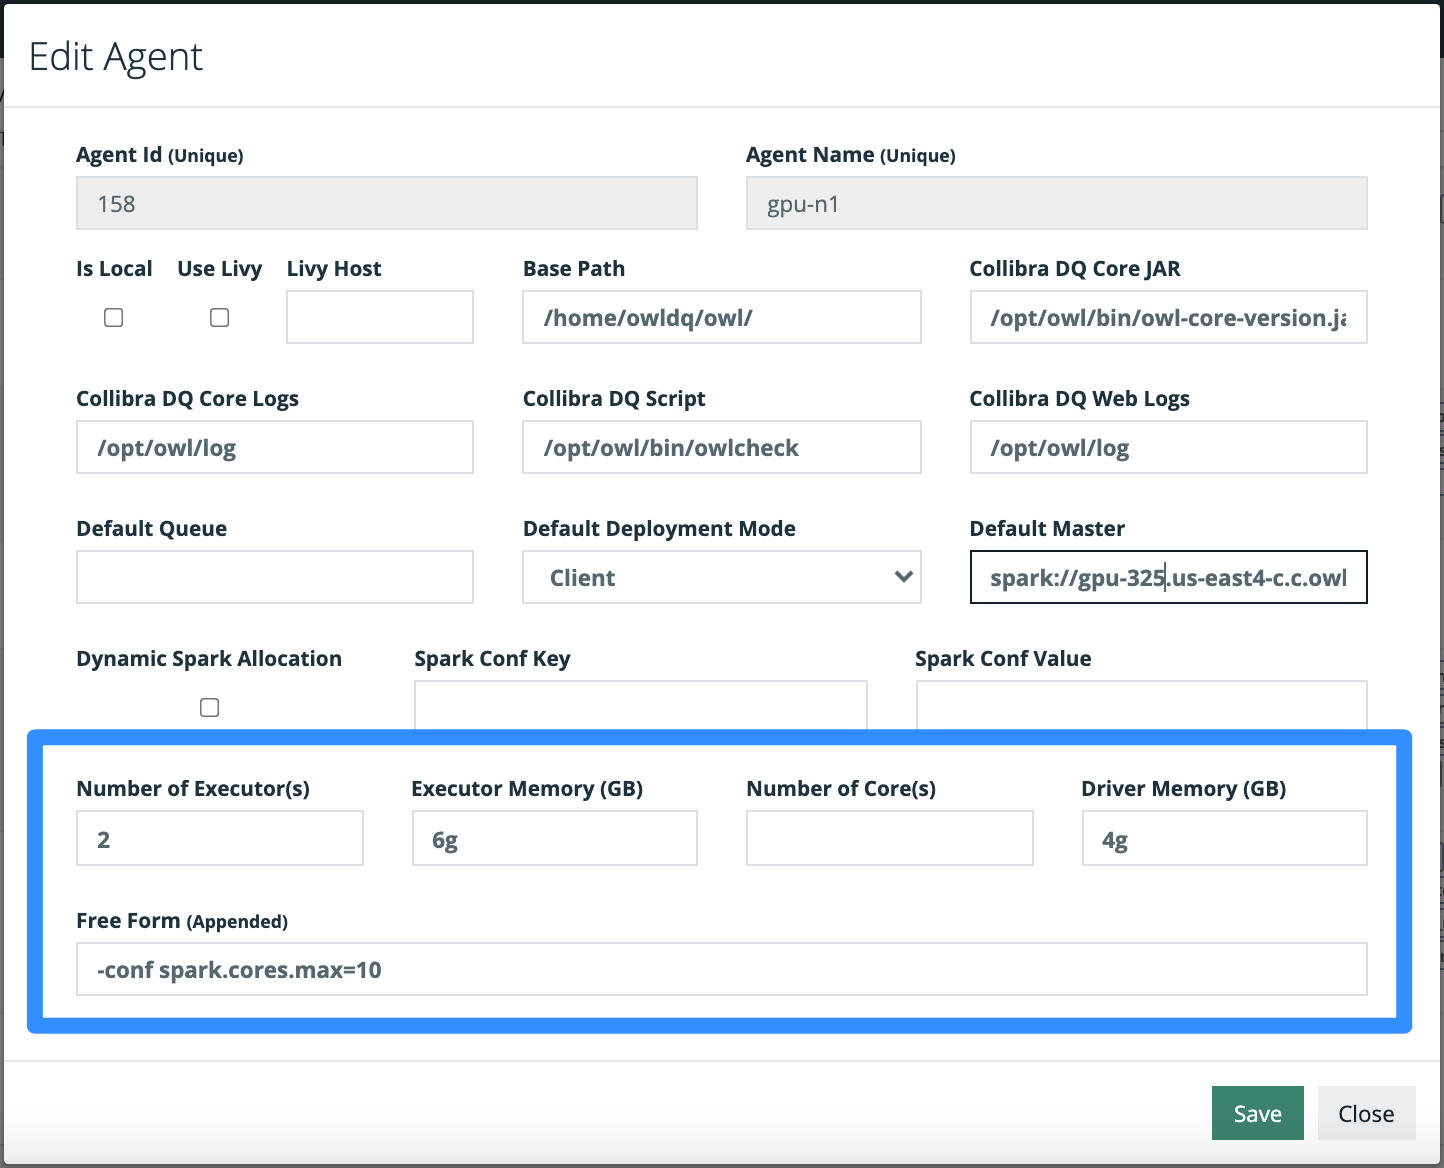
Task: Toggle the Use Livy checkbox
Action: 219,318
